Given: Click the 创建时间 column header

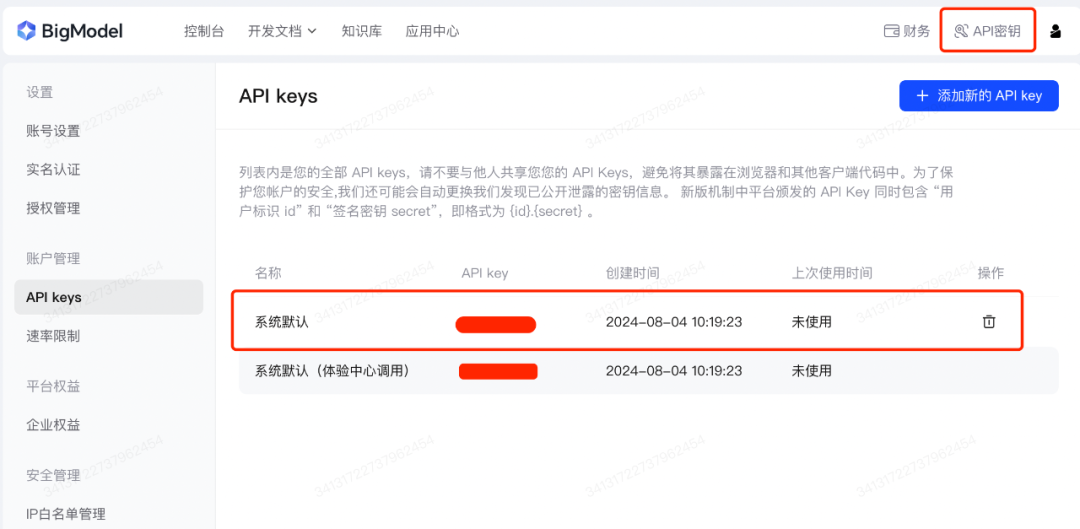Looking at the screenshot, I should (x=632, y=273).
